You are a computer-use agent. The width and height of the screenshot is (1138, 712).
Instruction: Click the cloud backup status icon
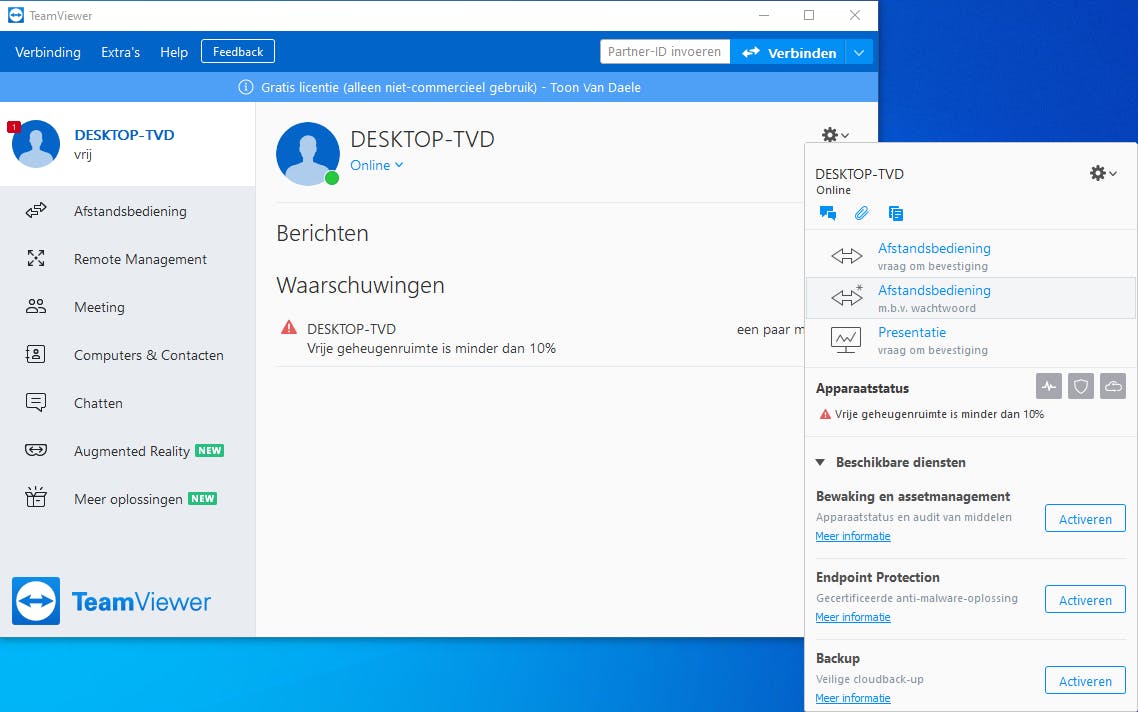click(x=1113, y=386)
